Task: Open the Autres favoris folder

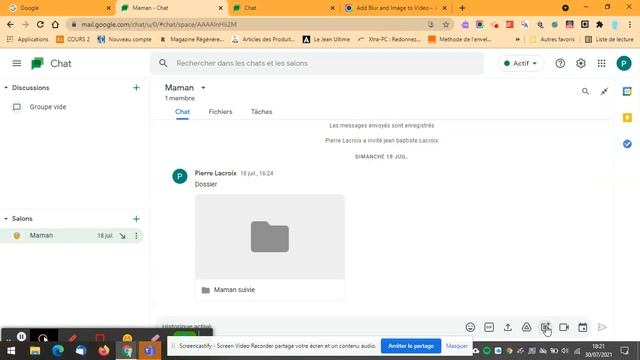Action: 552,40
